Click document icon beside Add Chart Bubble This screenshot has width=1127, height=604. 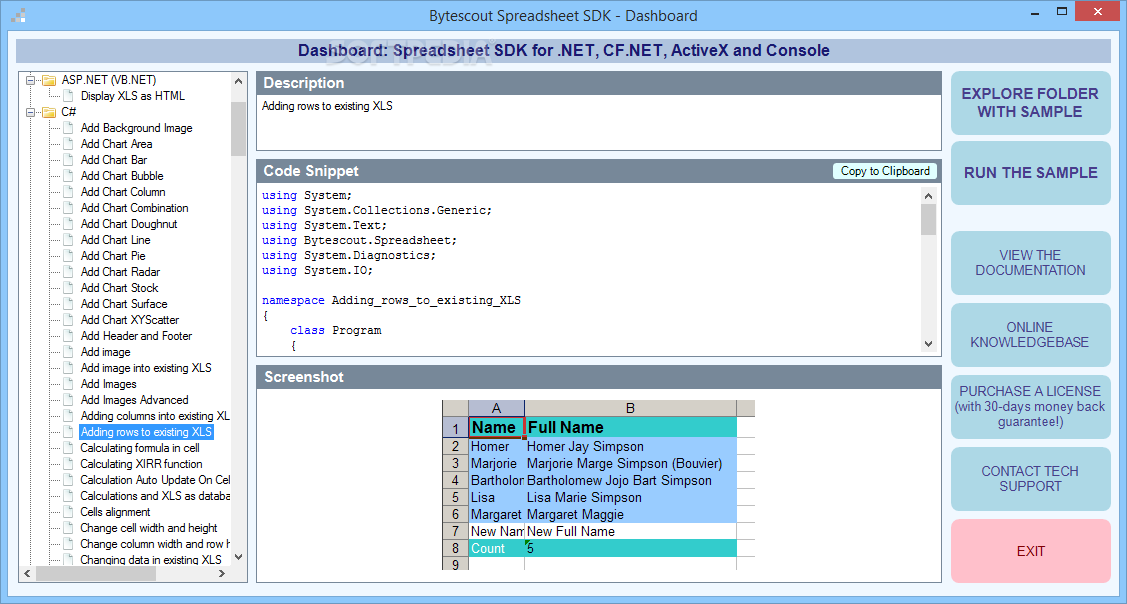click(68, 176)
